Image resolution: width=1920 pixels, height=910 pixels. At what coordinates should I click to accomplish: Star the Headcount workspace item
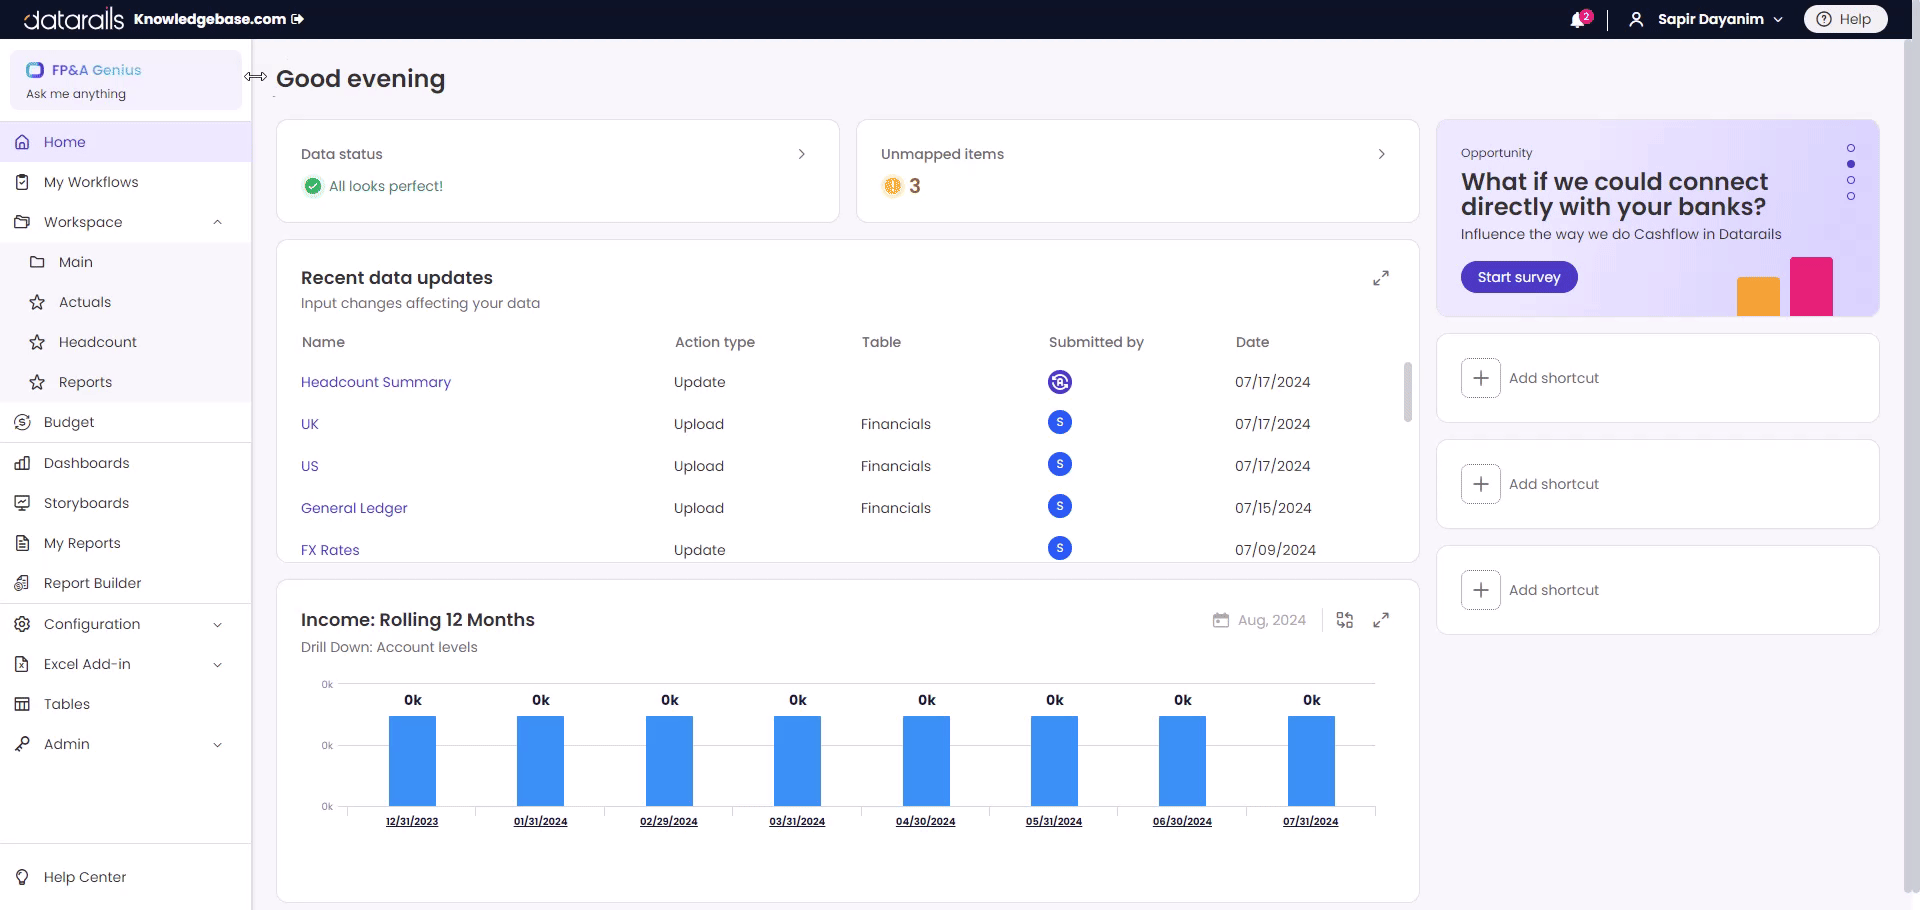pos(37,342)
